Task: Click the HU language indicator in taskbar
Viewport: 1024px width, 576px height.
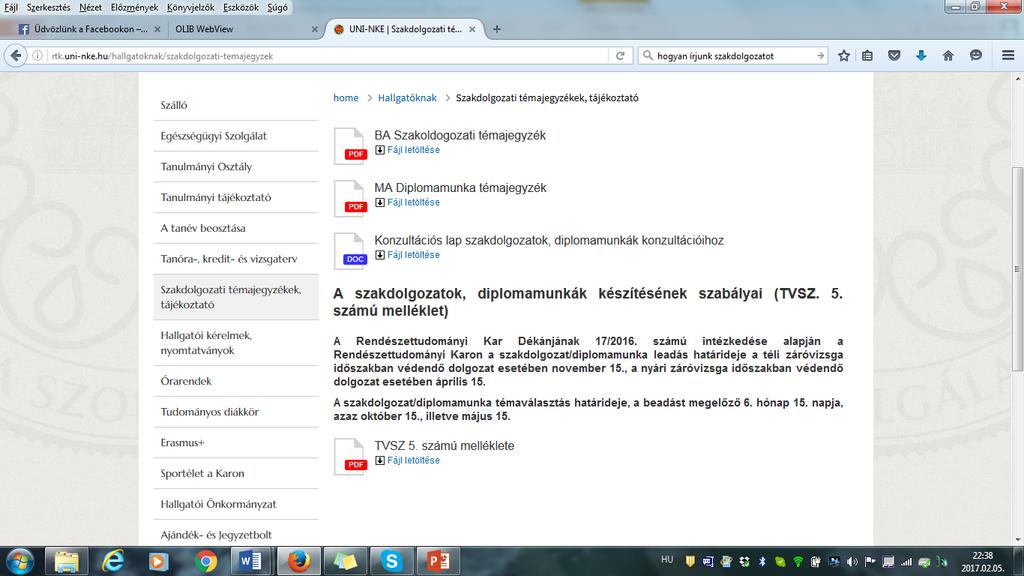Action: [x=667, y=560]
